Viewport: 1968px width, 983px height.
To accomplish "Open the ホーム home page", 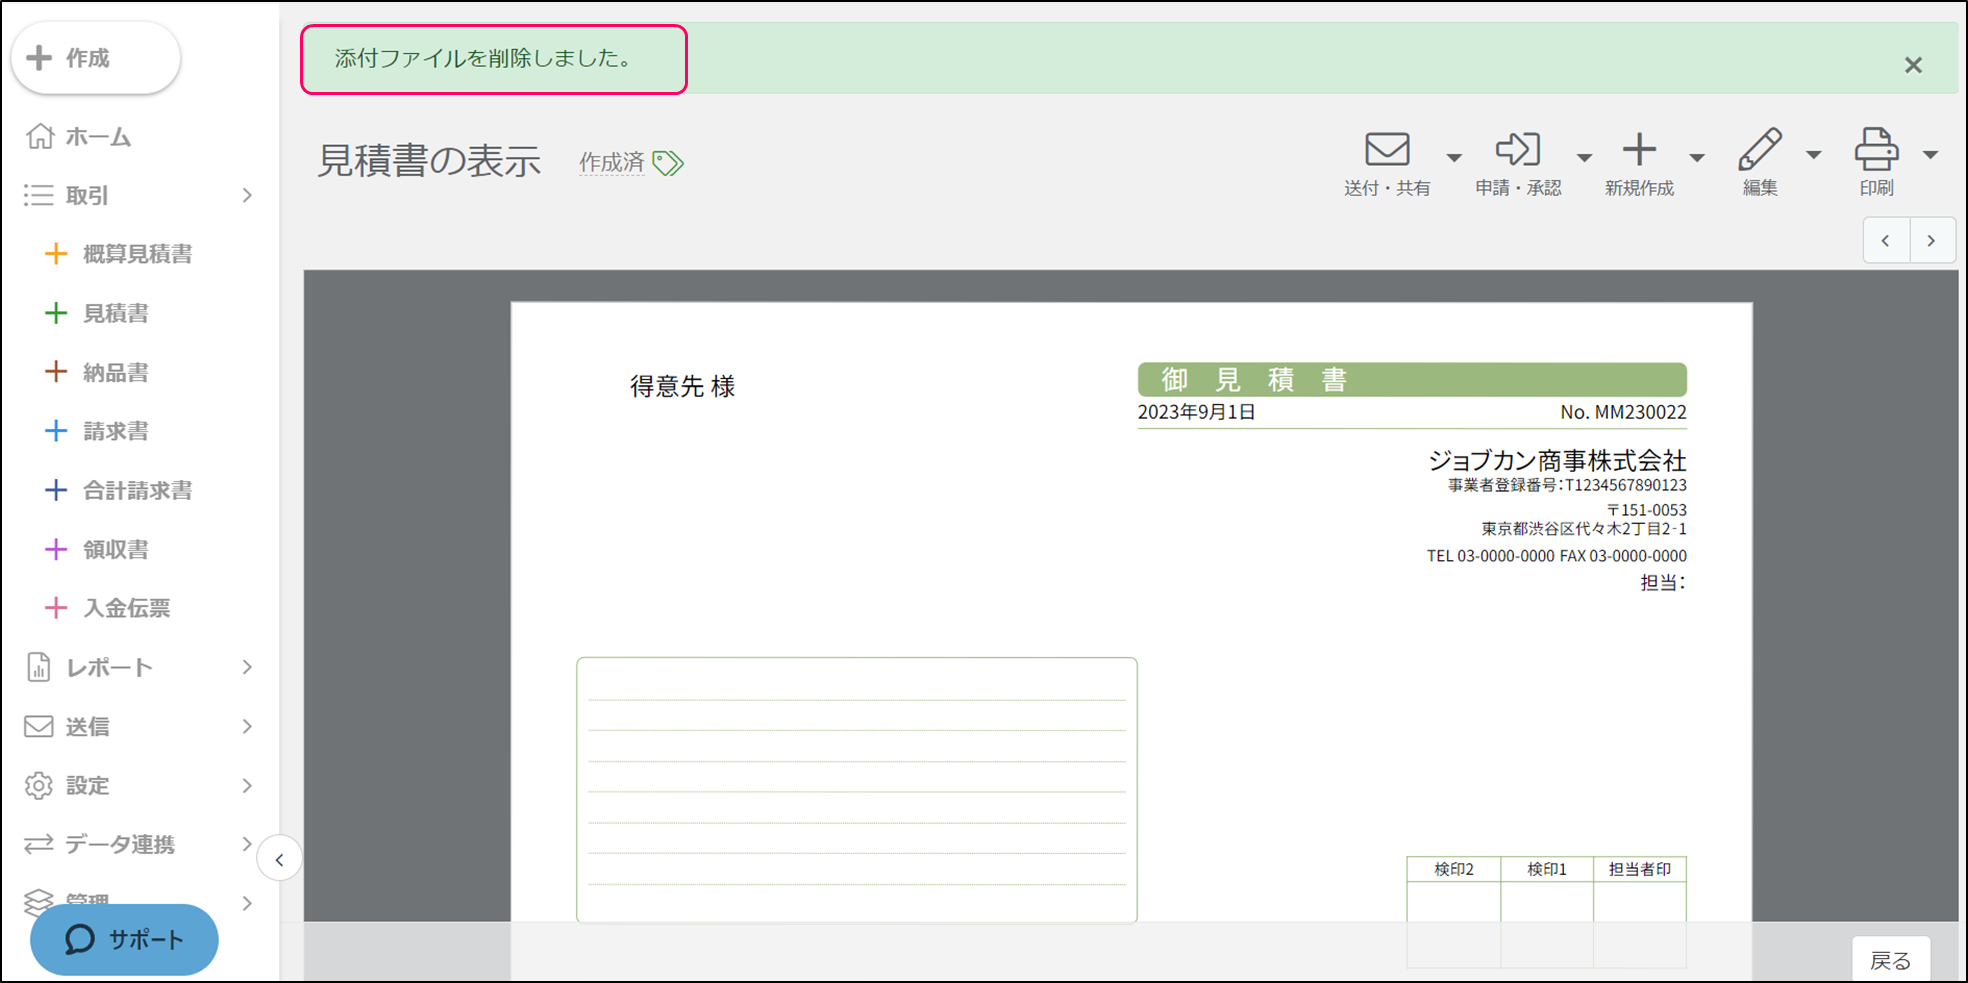I will pyautogui.click(x=98, y=137).
